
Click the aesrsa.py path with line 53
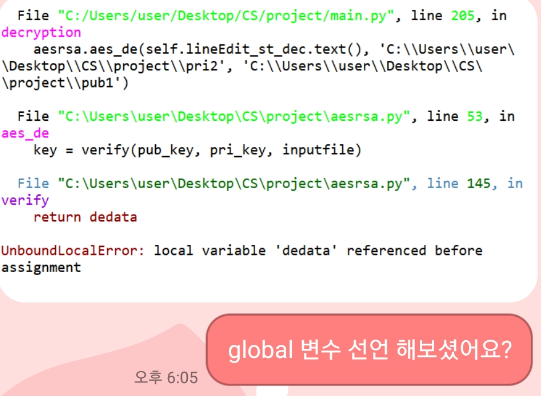click(234, 117)
